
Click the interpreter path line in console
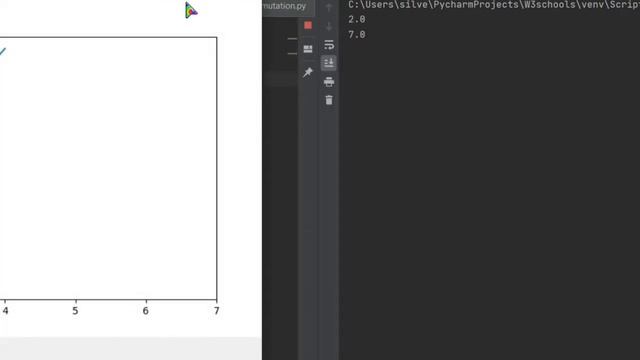(x=494, y=5)
